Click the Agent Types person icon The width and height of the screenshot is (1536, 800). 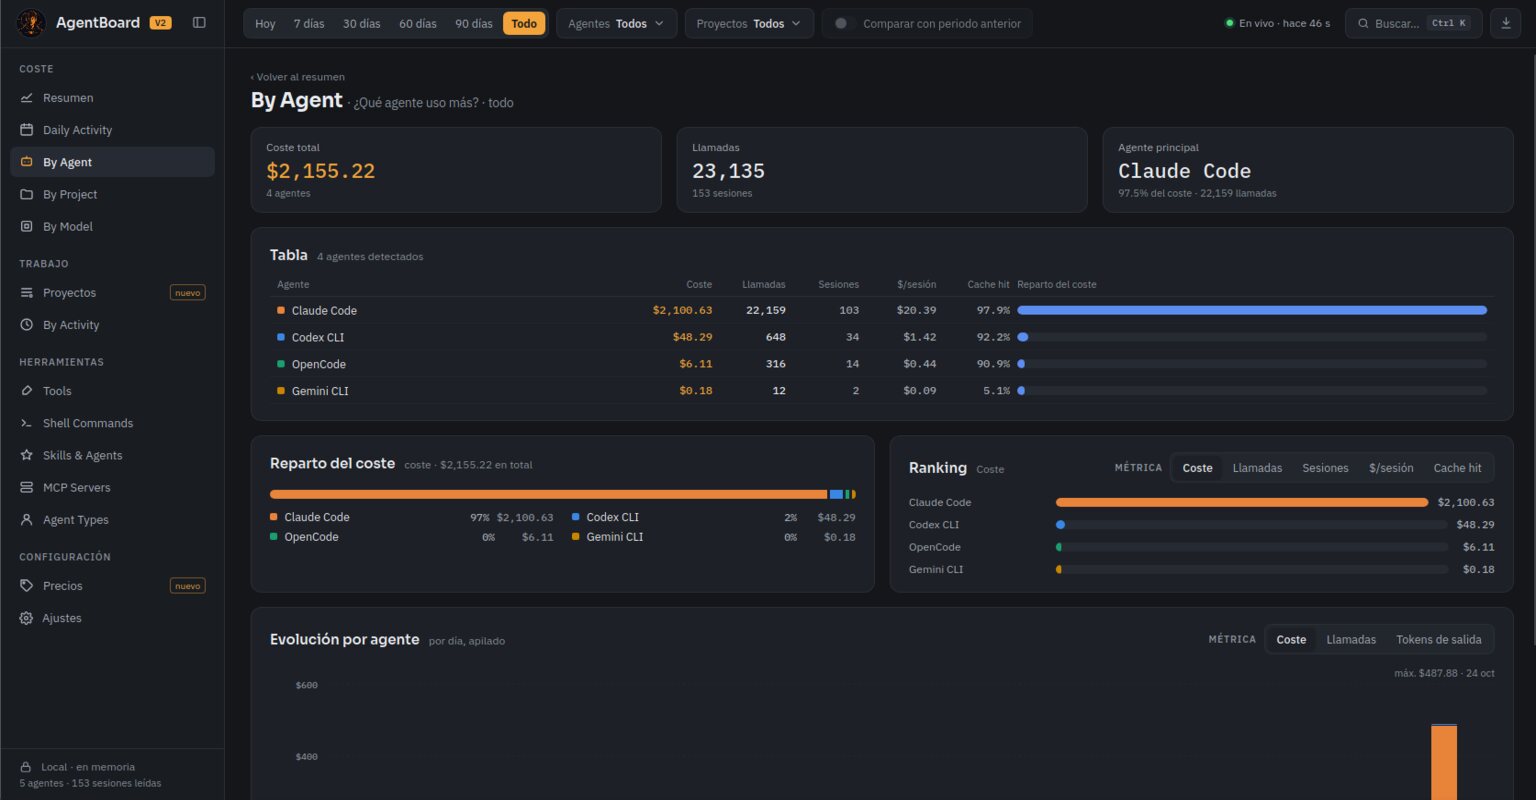pos(27,520)
